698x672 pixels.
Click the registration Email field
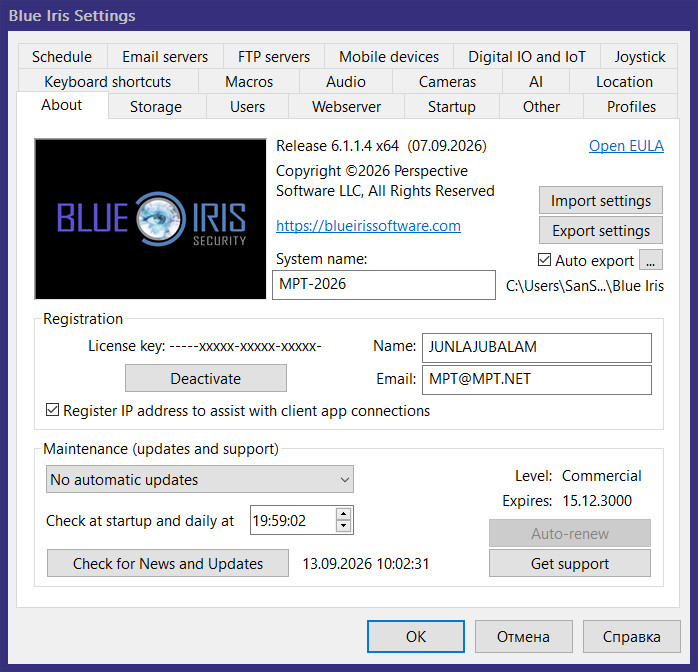click(x=537, y=380)
